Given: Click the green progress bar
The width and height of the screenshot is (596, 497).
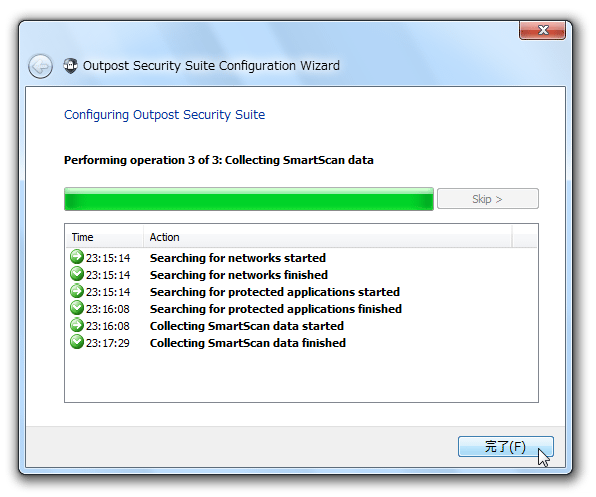Looking at the screenshot, I should (x=249, y=199).
